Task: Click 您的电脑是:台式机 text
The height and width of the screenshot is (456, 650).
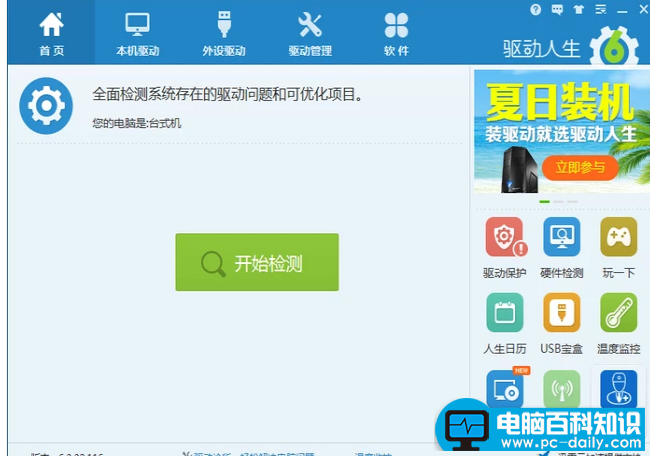Action: click(x=137, y=123)
